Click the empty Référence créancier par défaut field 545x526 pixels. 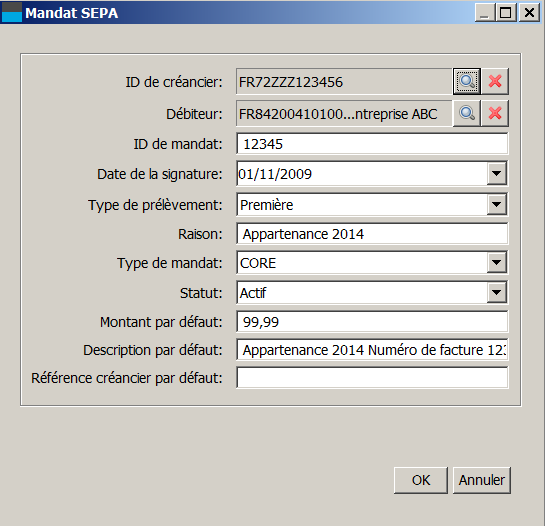372,378
